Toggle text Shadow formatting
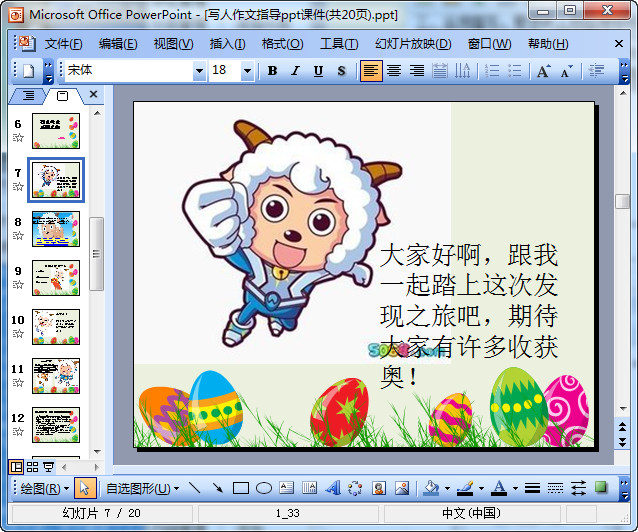Viewport: 638px width, 532px height. (341, 71)
